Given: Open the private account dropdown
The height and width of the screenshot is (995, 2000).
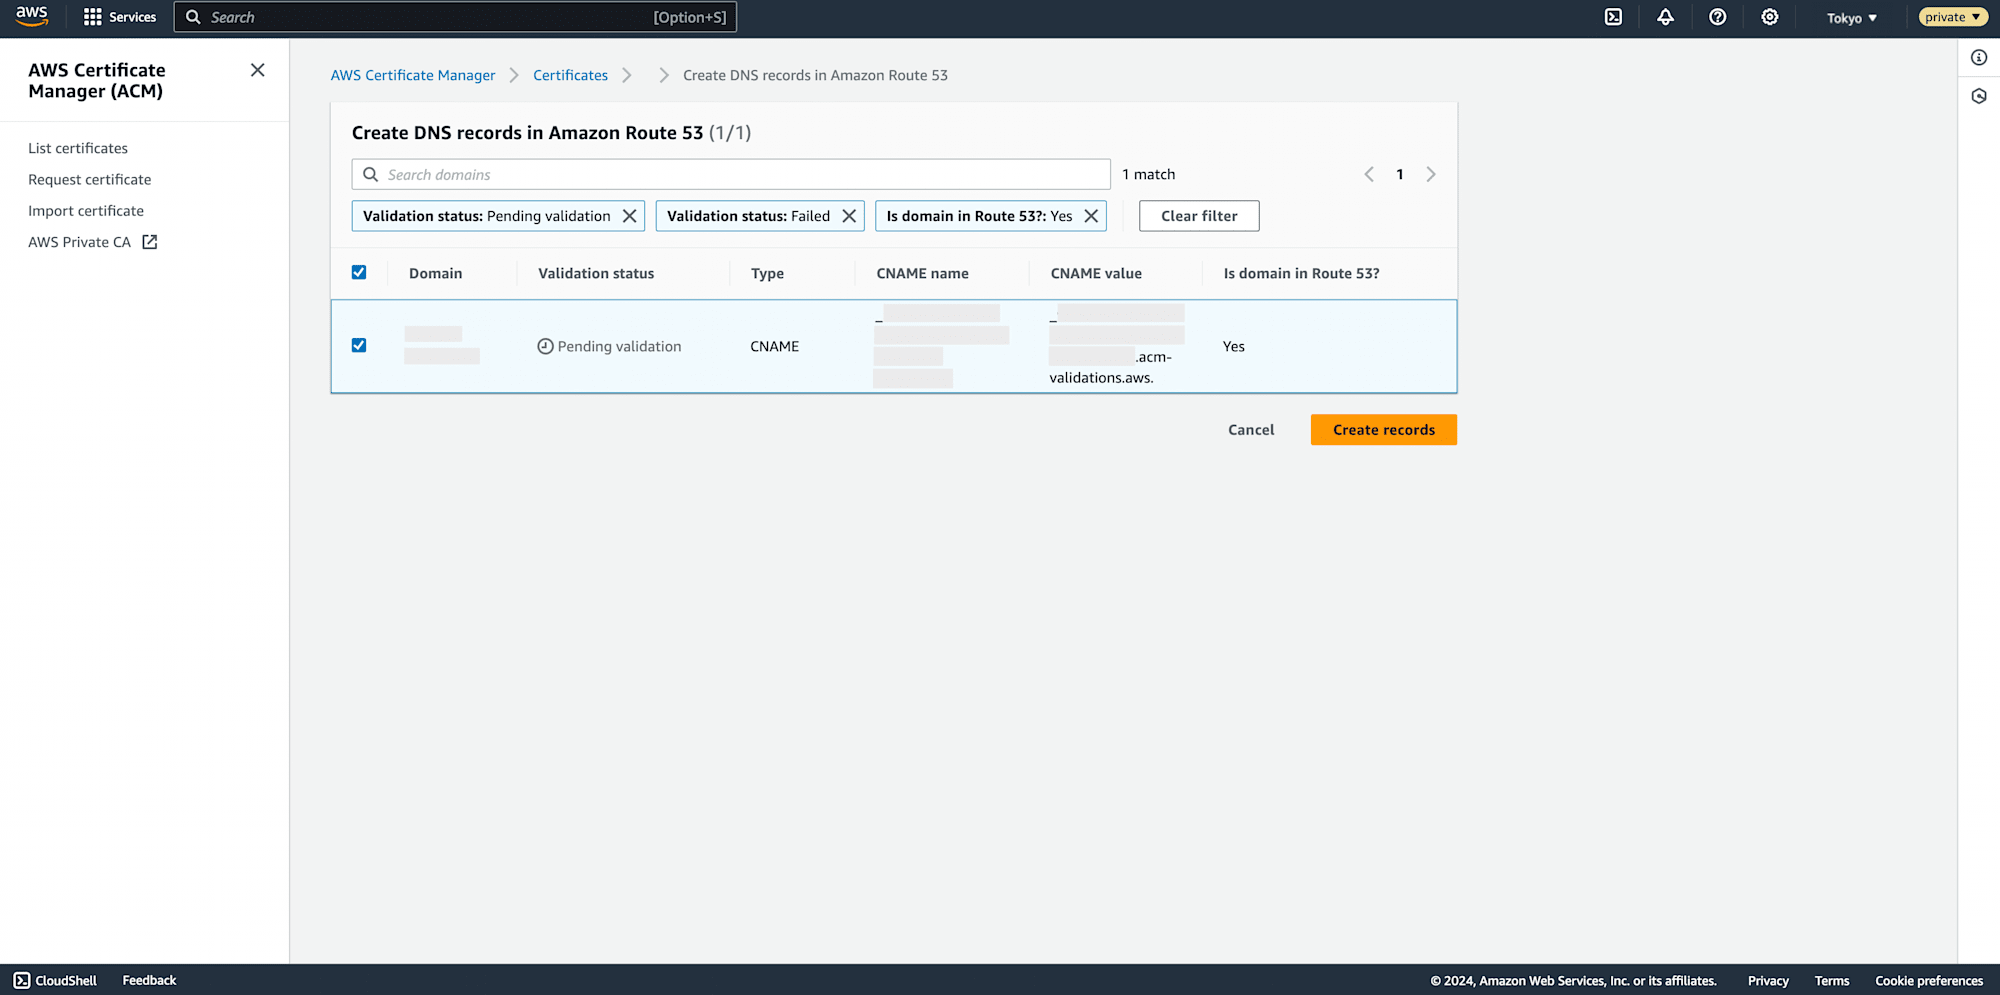Looking at the screenshot, I should (1953, 17).
